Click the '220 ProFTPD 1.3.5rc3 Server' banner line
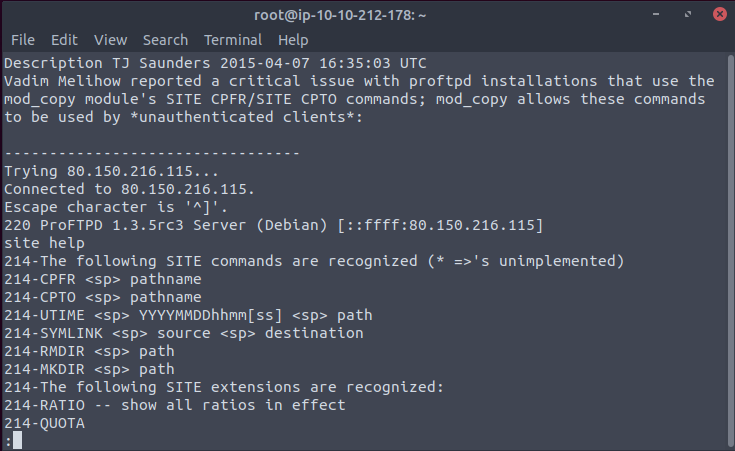This screenshot has width=735, height=451. click(x=274, y=226)
